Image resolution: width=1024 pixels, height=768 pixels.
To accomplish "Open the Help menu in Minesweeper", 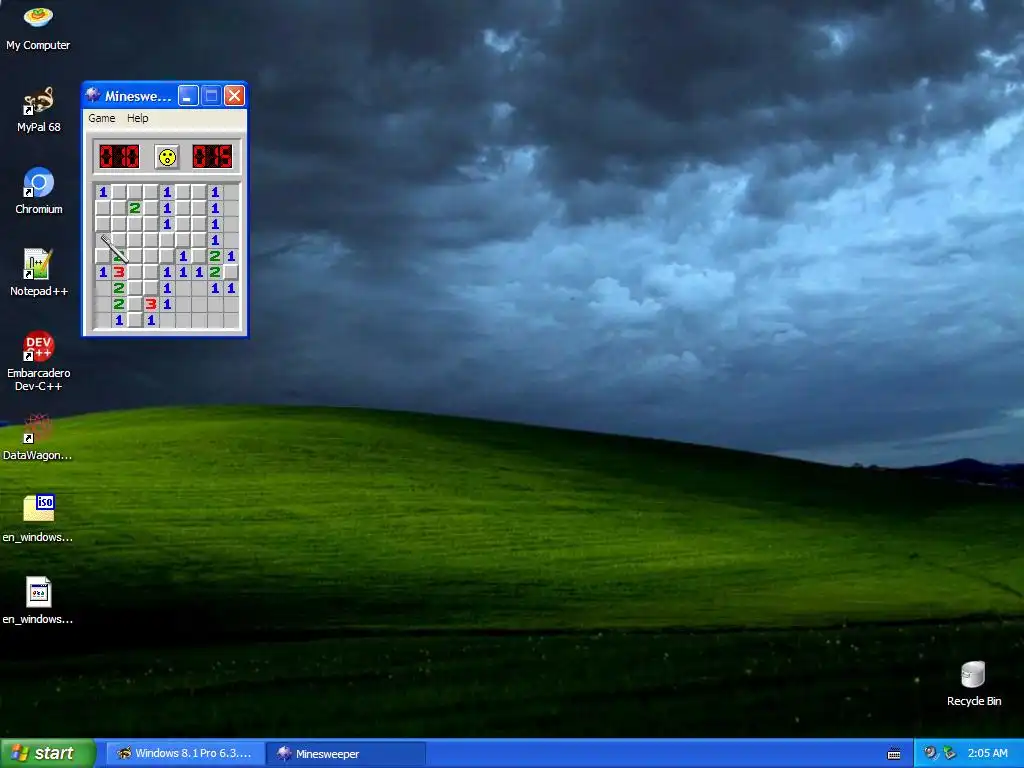I will (x=137, y=118).
